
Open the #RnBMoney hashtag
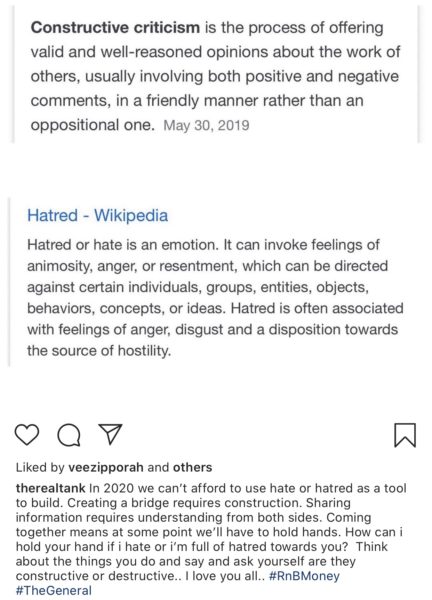pyautogui.click(x=304, y=576)
